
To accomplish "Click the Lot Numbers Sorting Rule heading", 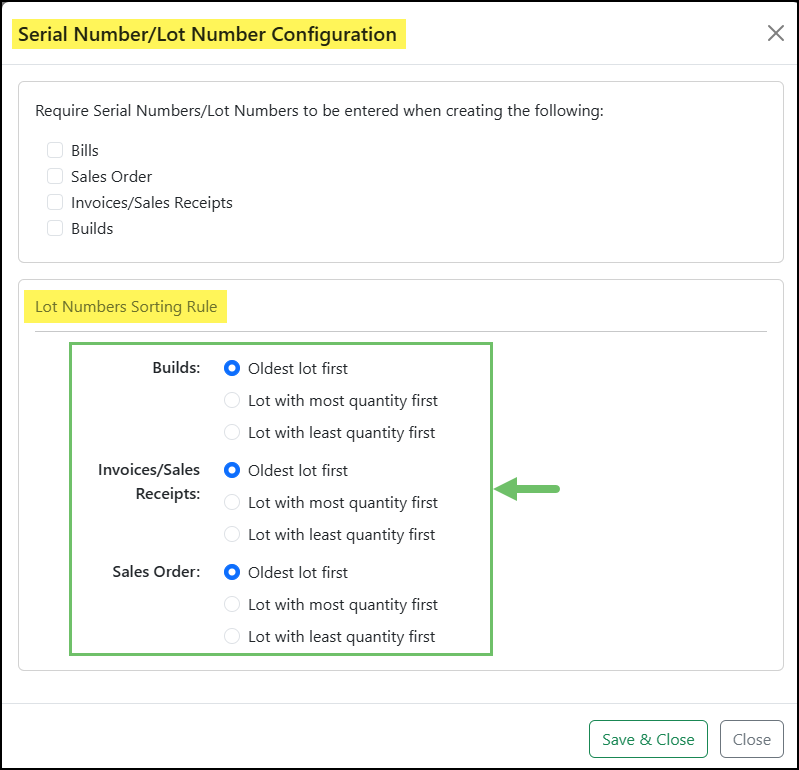I will 126,307.
